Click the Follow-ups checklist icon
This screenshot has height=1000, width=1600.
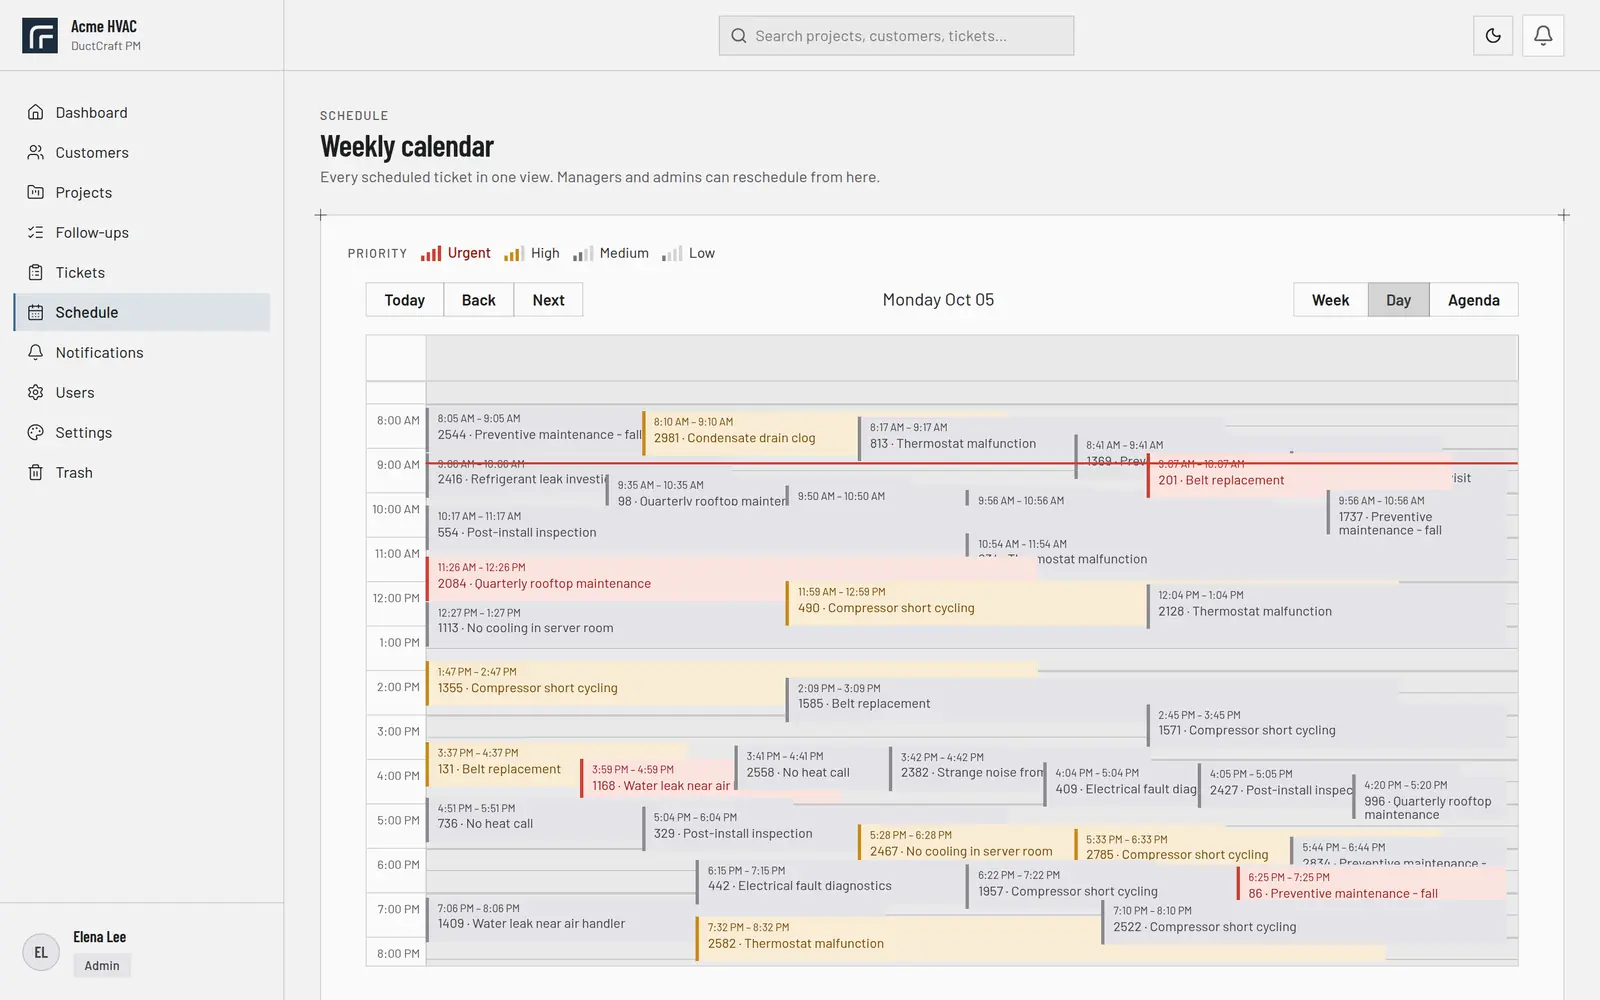36,232
